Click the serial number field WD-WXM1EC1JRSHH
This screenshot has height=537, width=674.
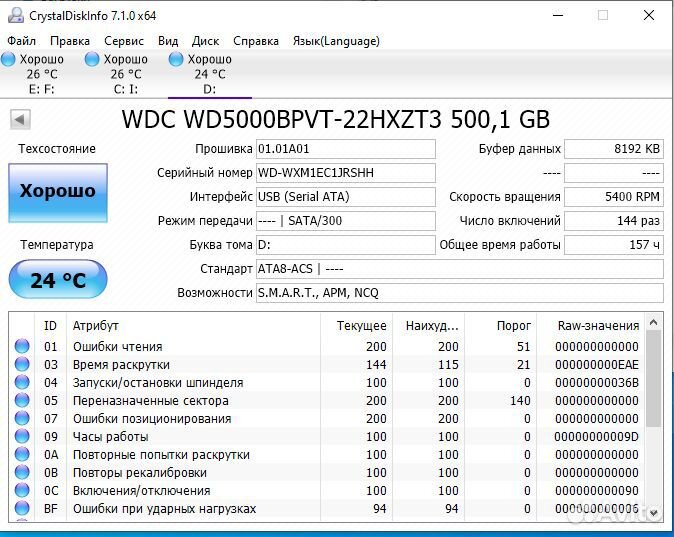(x=346, y=173)
